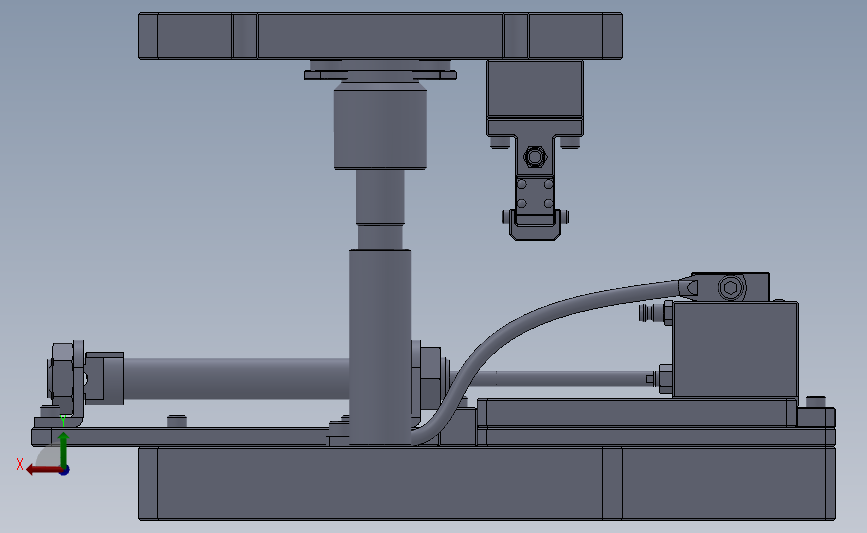Click the hex socket screw on the hose clamp
The image size is (867, 533).
click(730, 288)
